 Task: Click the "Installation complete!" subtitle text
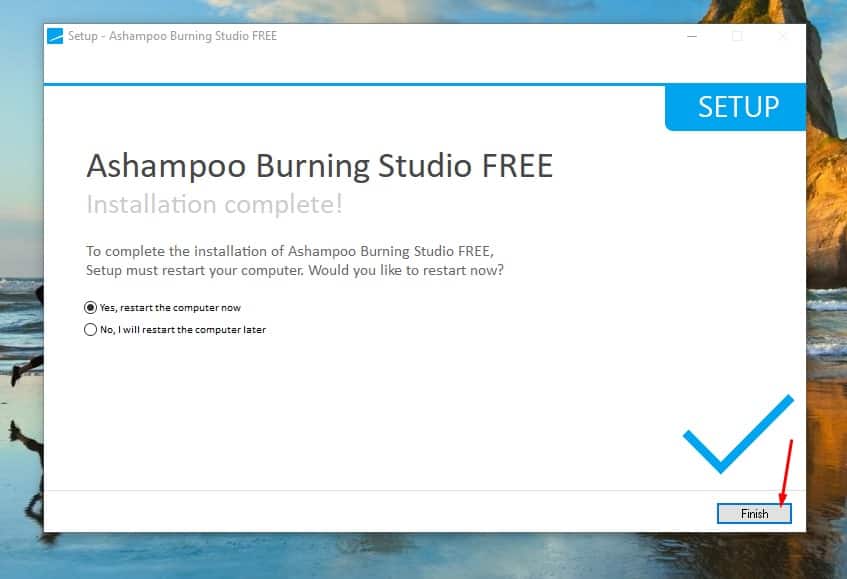click(x=214, y=204)
